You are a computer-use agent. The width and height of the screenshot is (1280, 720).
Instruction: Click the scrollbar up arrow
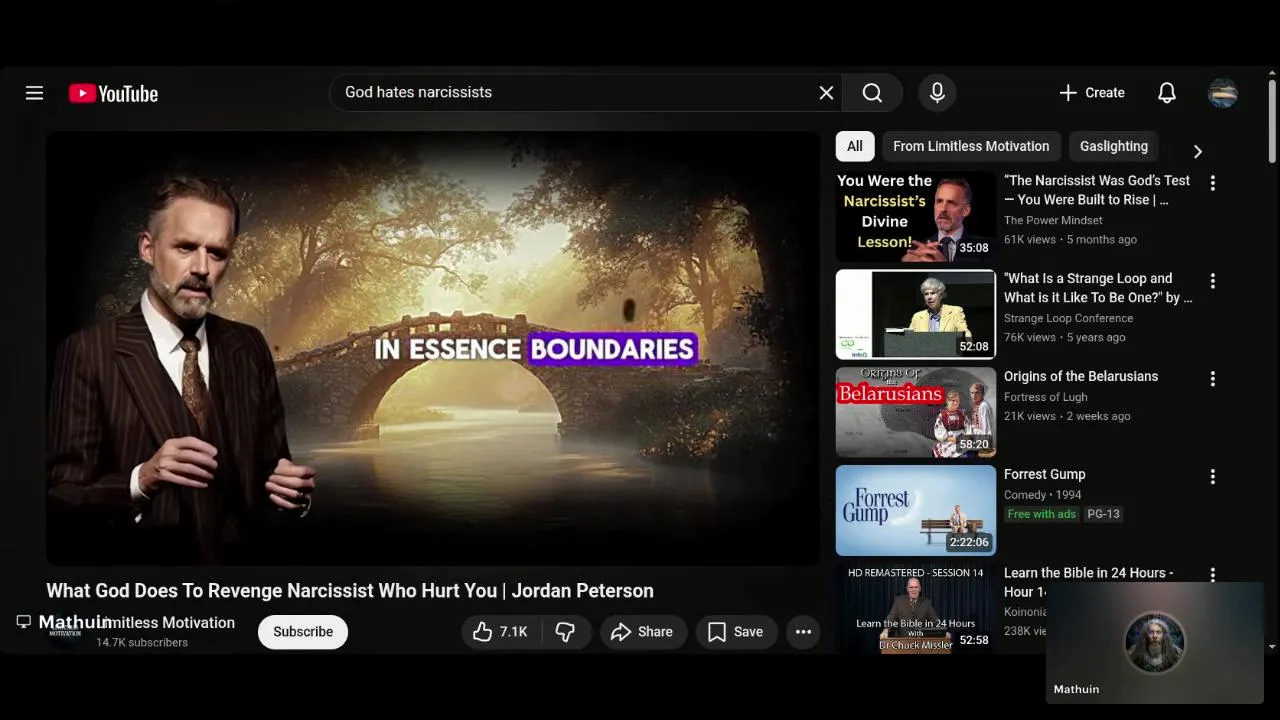click(x=1272, y=71)
